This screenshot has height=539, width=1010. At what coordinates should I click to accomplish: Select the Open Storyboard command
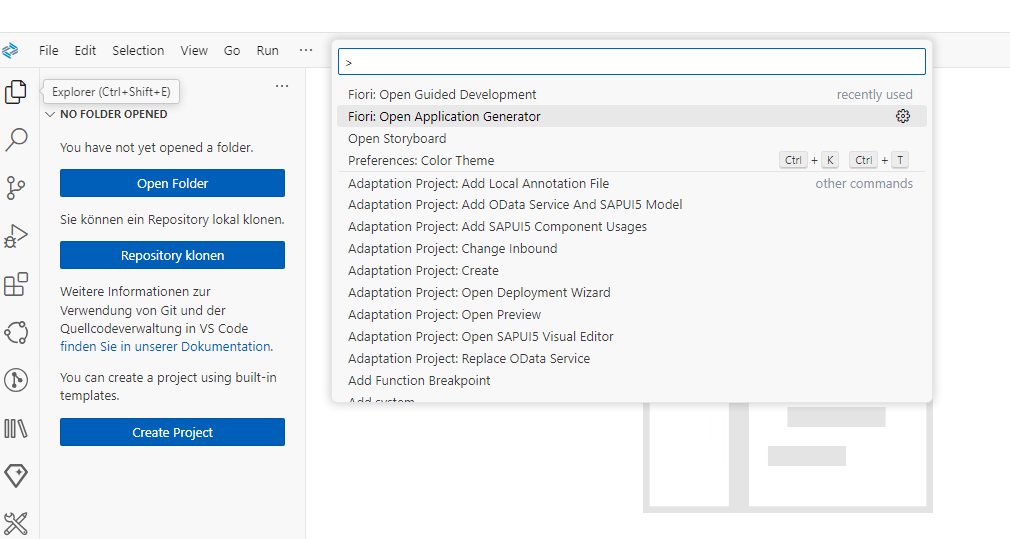pos(632,138)
